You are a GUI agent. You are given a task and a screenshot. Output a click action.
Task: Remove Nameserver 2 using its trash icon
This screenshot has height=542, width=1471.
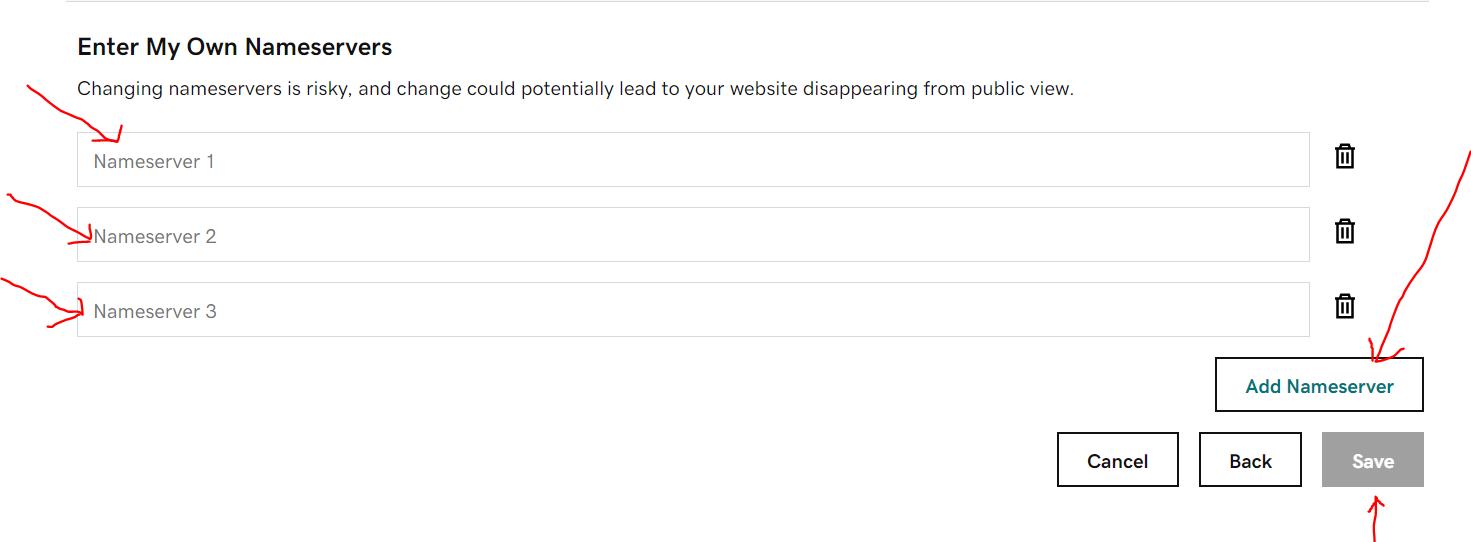tap(1345, 231)
